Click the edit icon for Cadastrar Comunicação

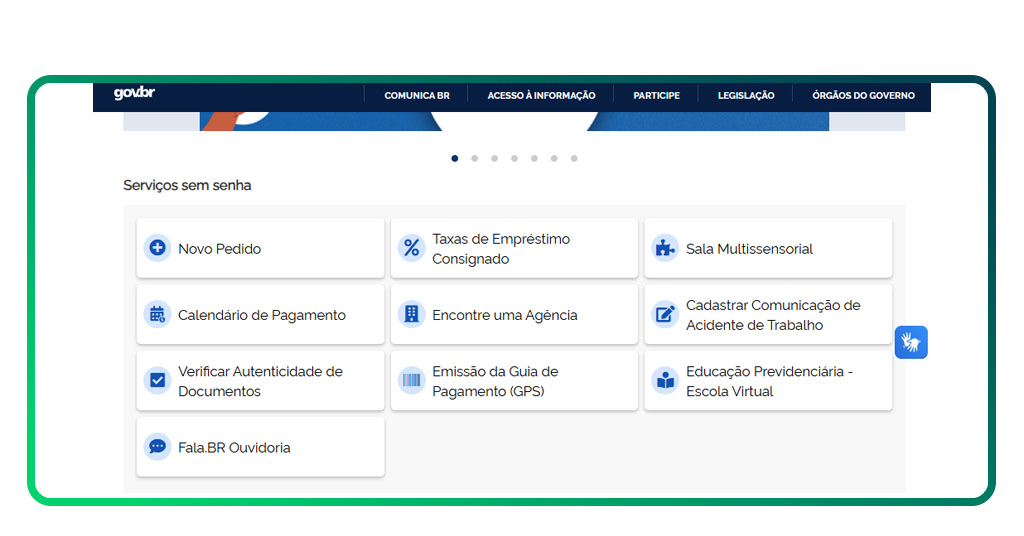pyautogui.click(x=665, y=315)
